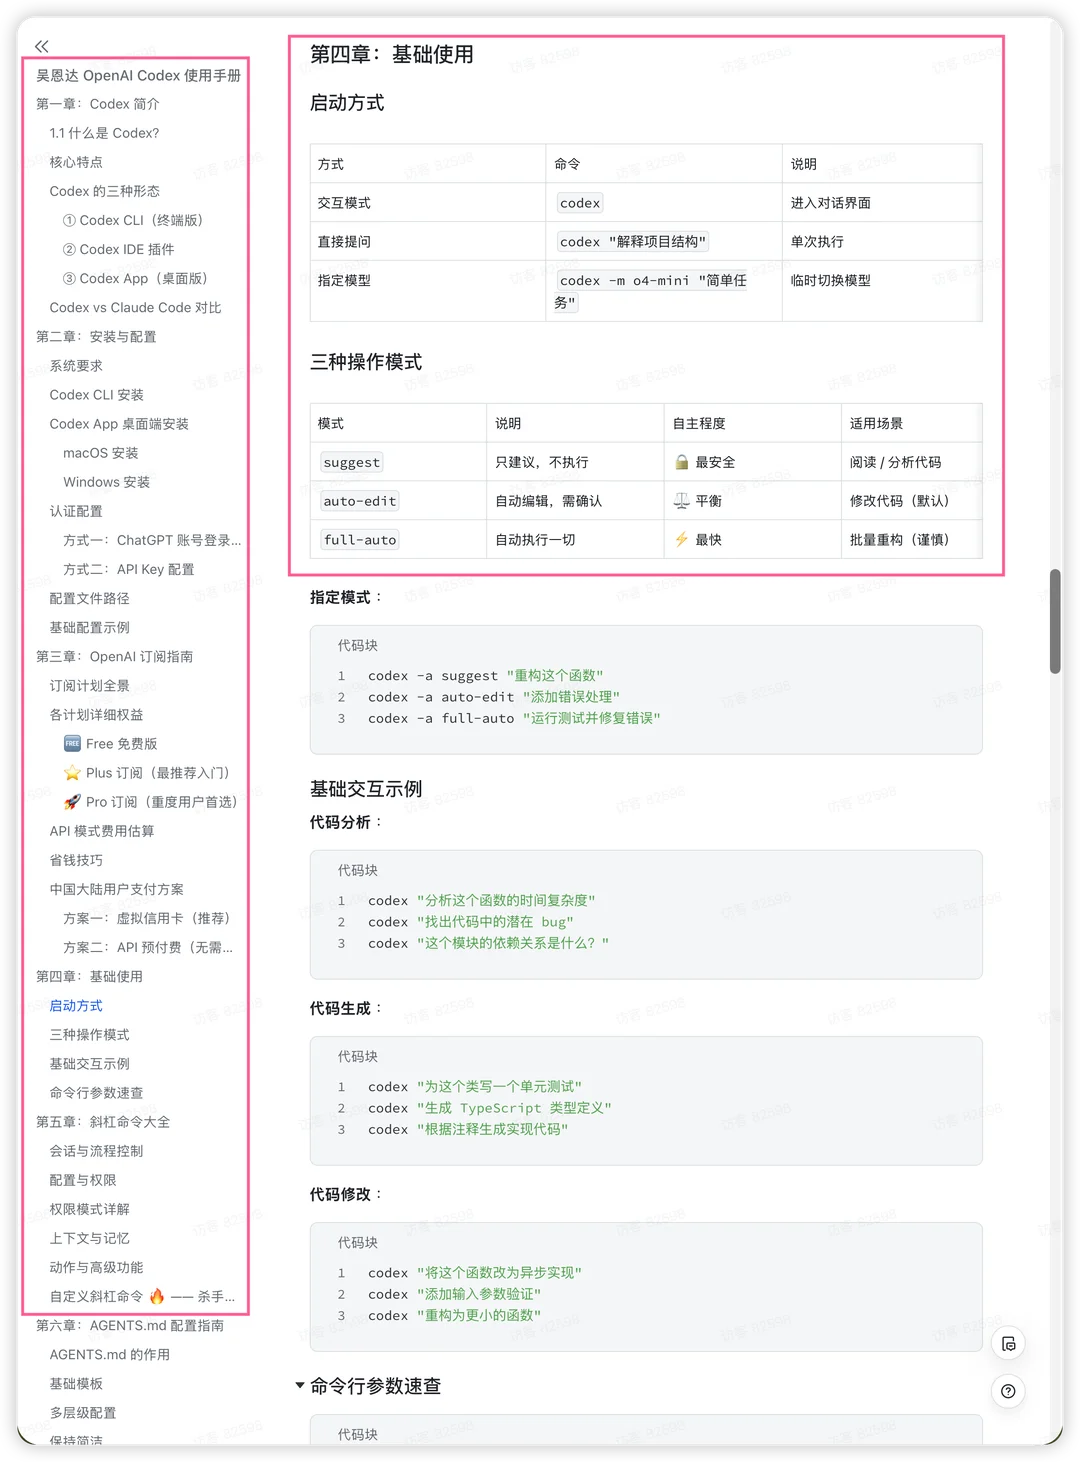Viewport: 1080px width, 1462px height.
Task: Jump to 配置文件路径
Action: pyautogui.click(x=90, y=598)
